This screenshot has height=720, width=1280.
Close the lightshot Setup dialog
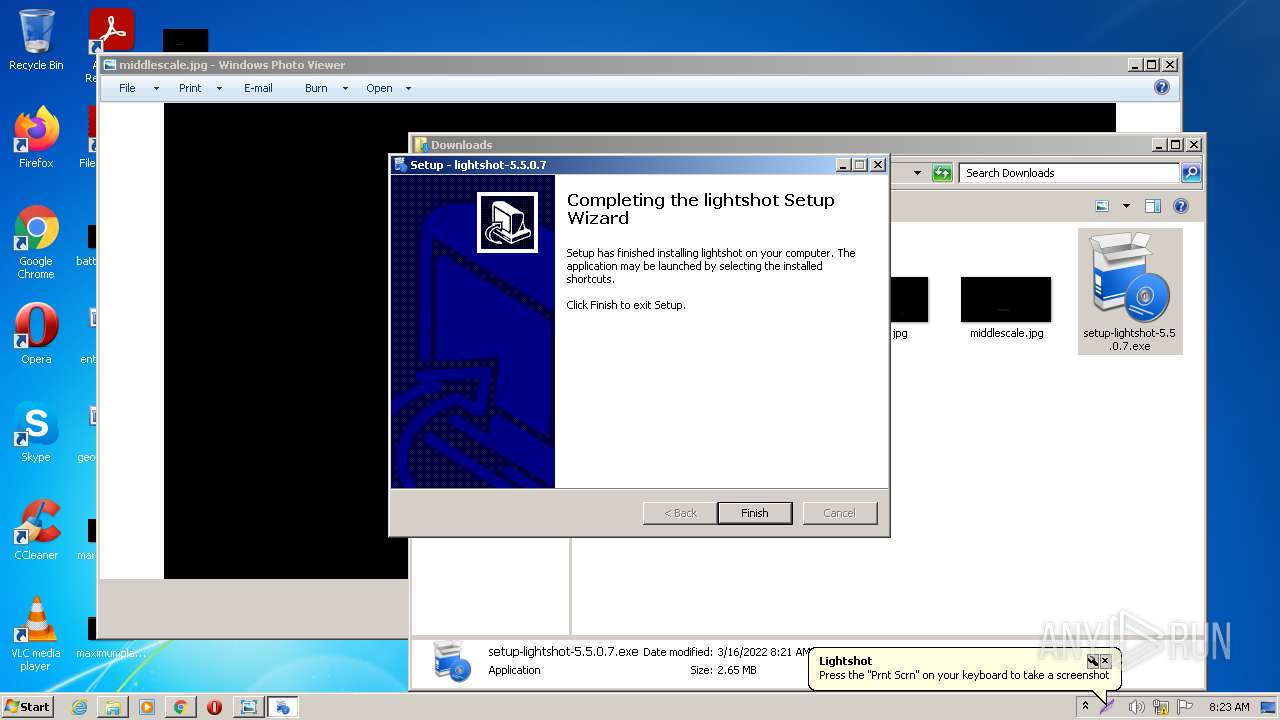tap(877, 165)
